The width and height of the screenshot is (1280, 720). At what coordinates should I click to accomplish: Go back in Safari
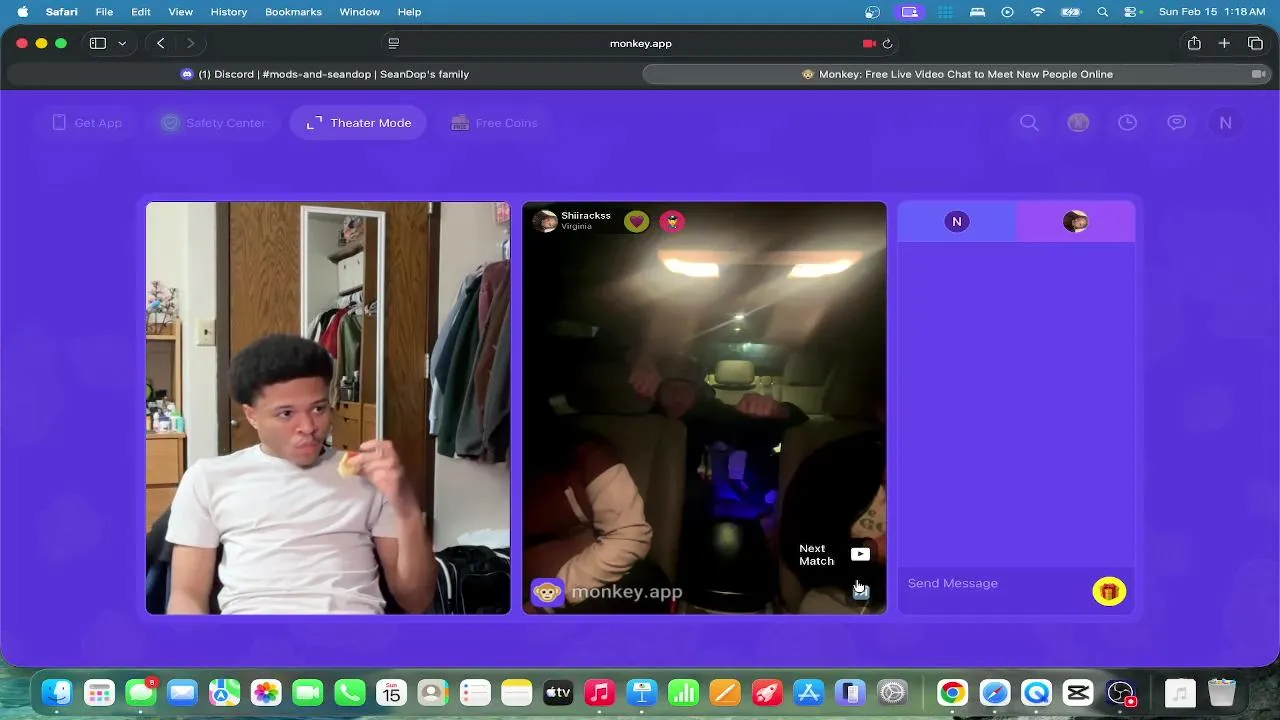point(161,44)
